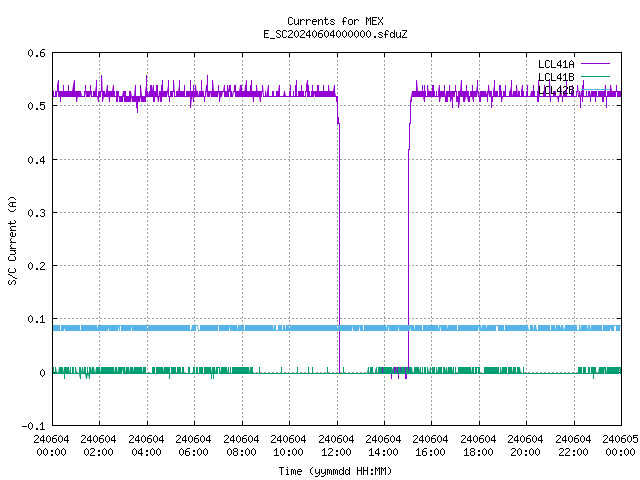Viewport: 640px width, 480px height.
Task: Click the 0.1 y-axis tick label
Action: (37, 319)
